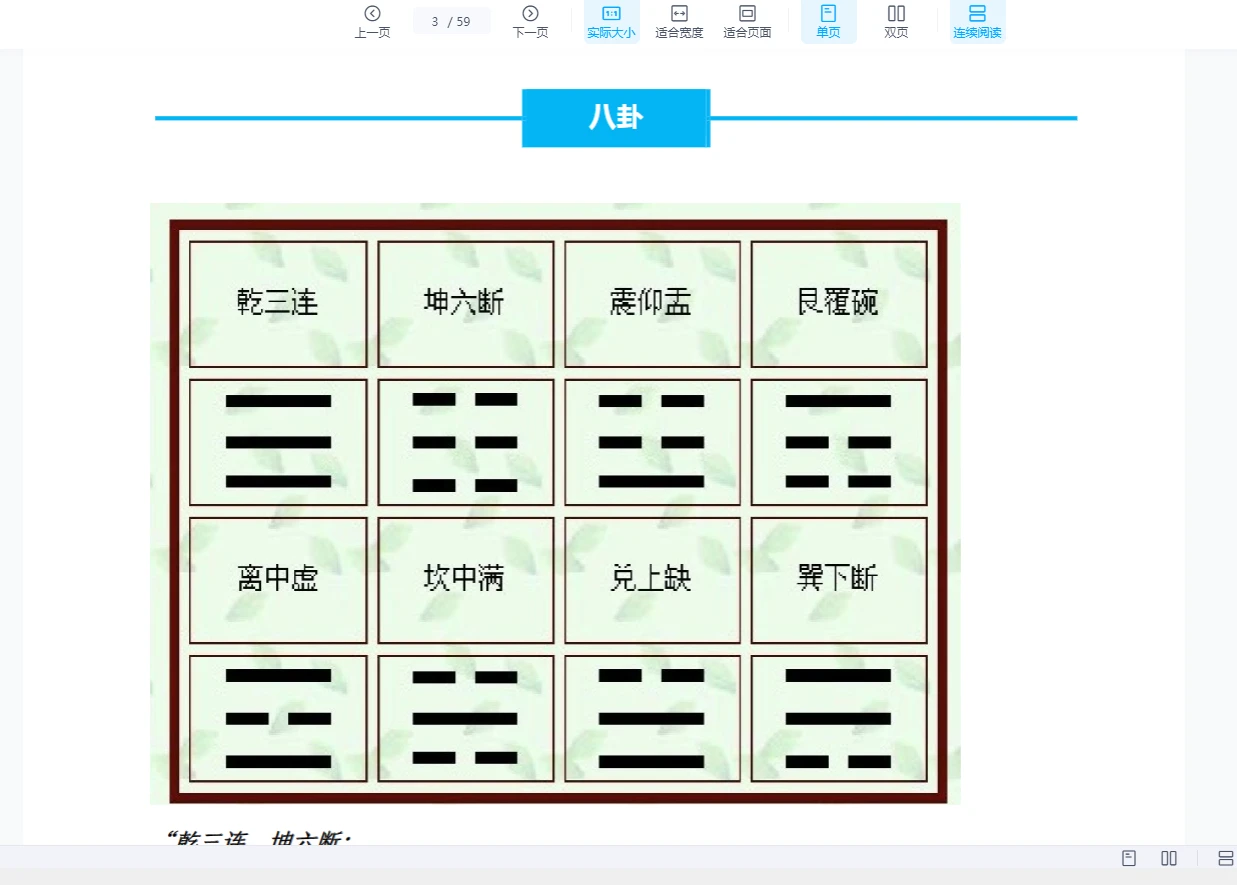Click the 八卦 heading banner
The height and width of the screenshot is (885, 1237).
click(x=616, y=118)
